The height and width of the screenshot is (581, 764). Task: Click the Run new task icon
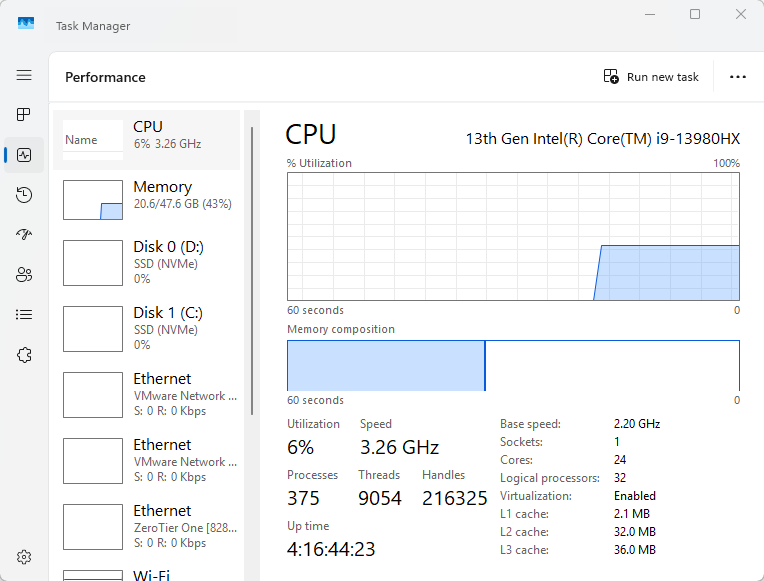click(x=611, y=77)
